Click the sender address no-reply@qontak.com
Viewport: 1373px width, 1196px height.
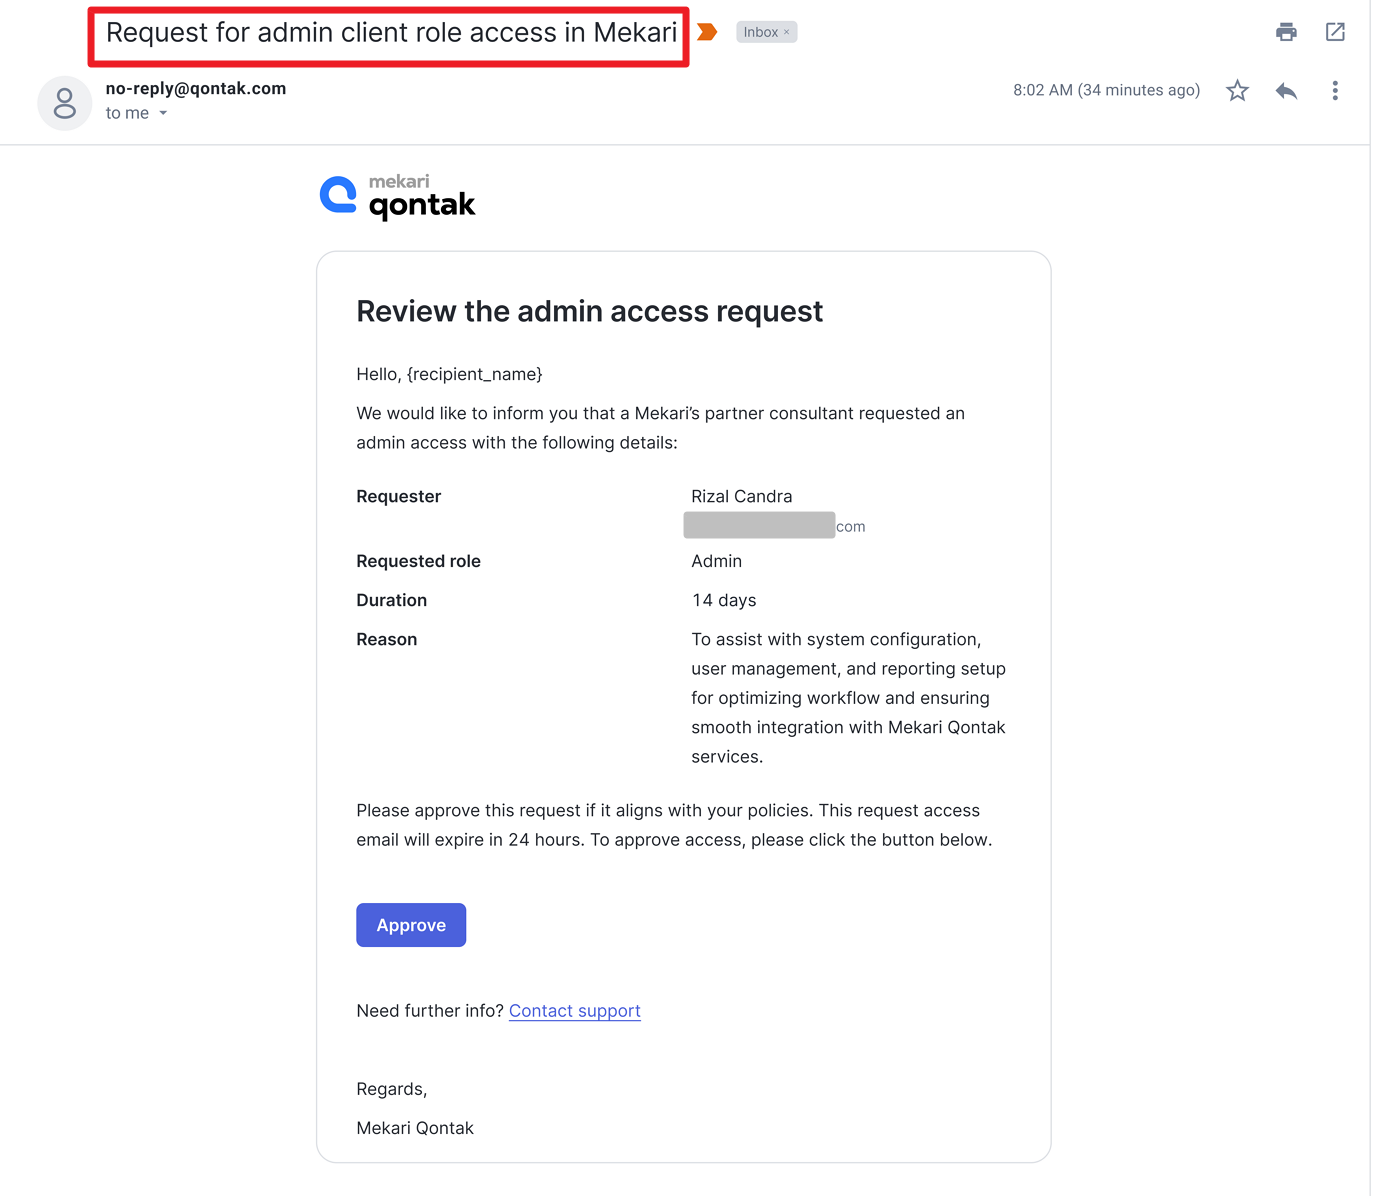click(x=196, y=88)
